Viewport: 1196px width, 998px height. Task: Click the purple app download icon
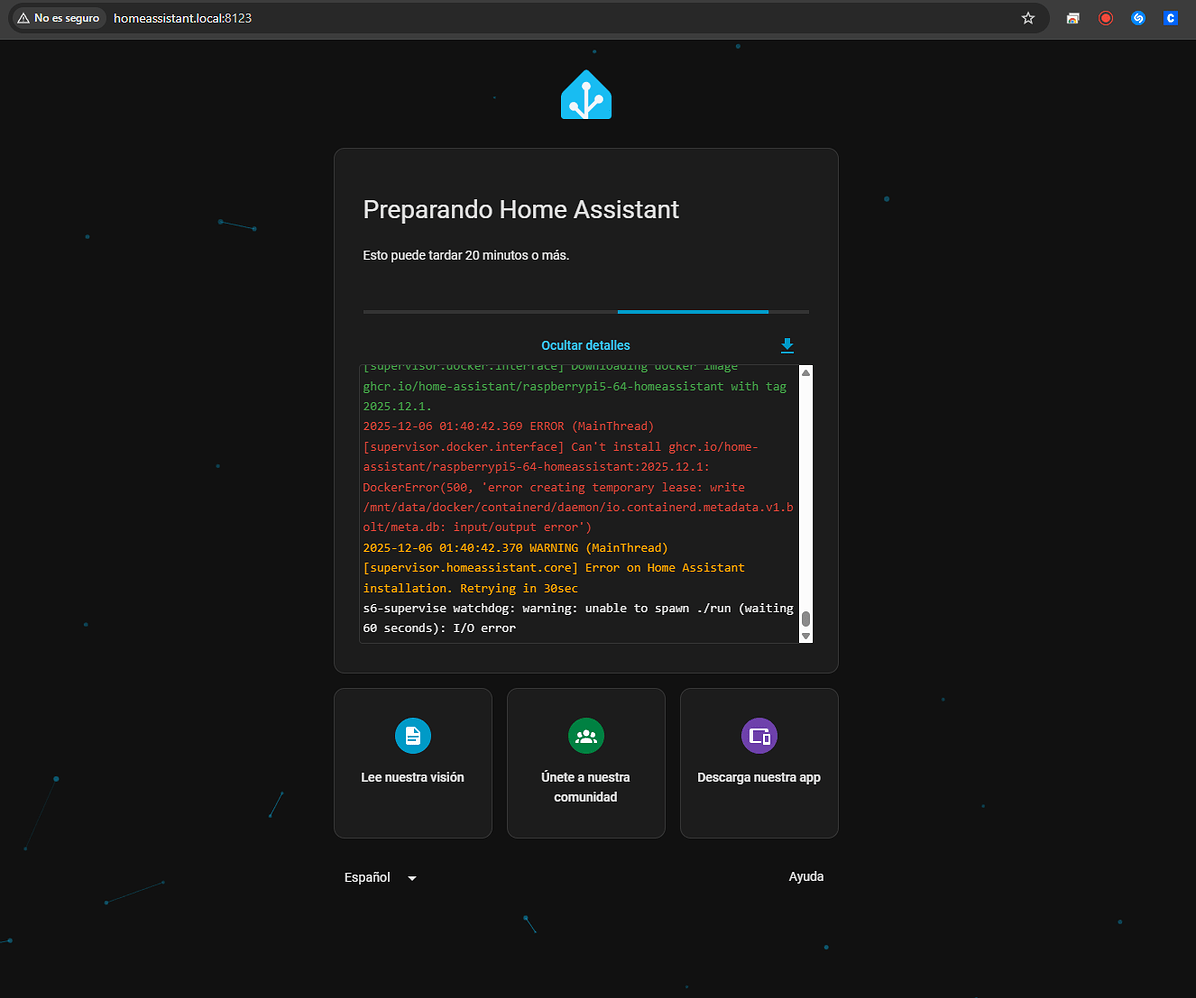(x=759, y=735)
